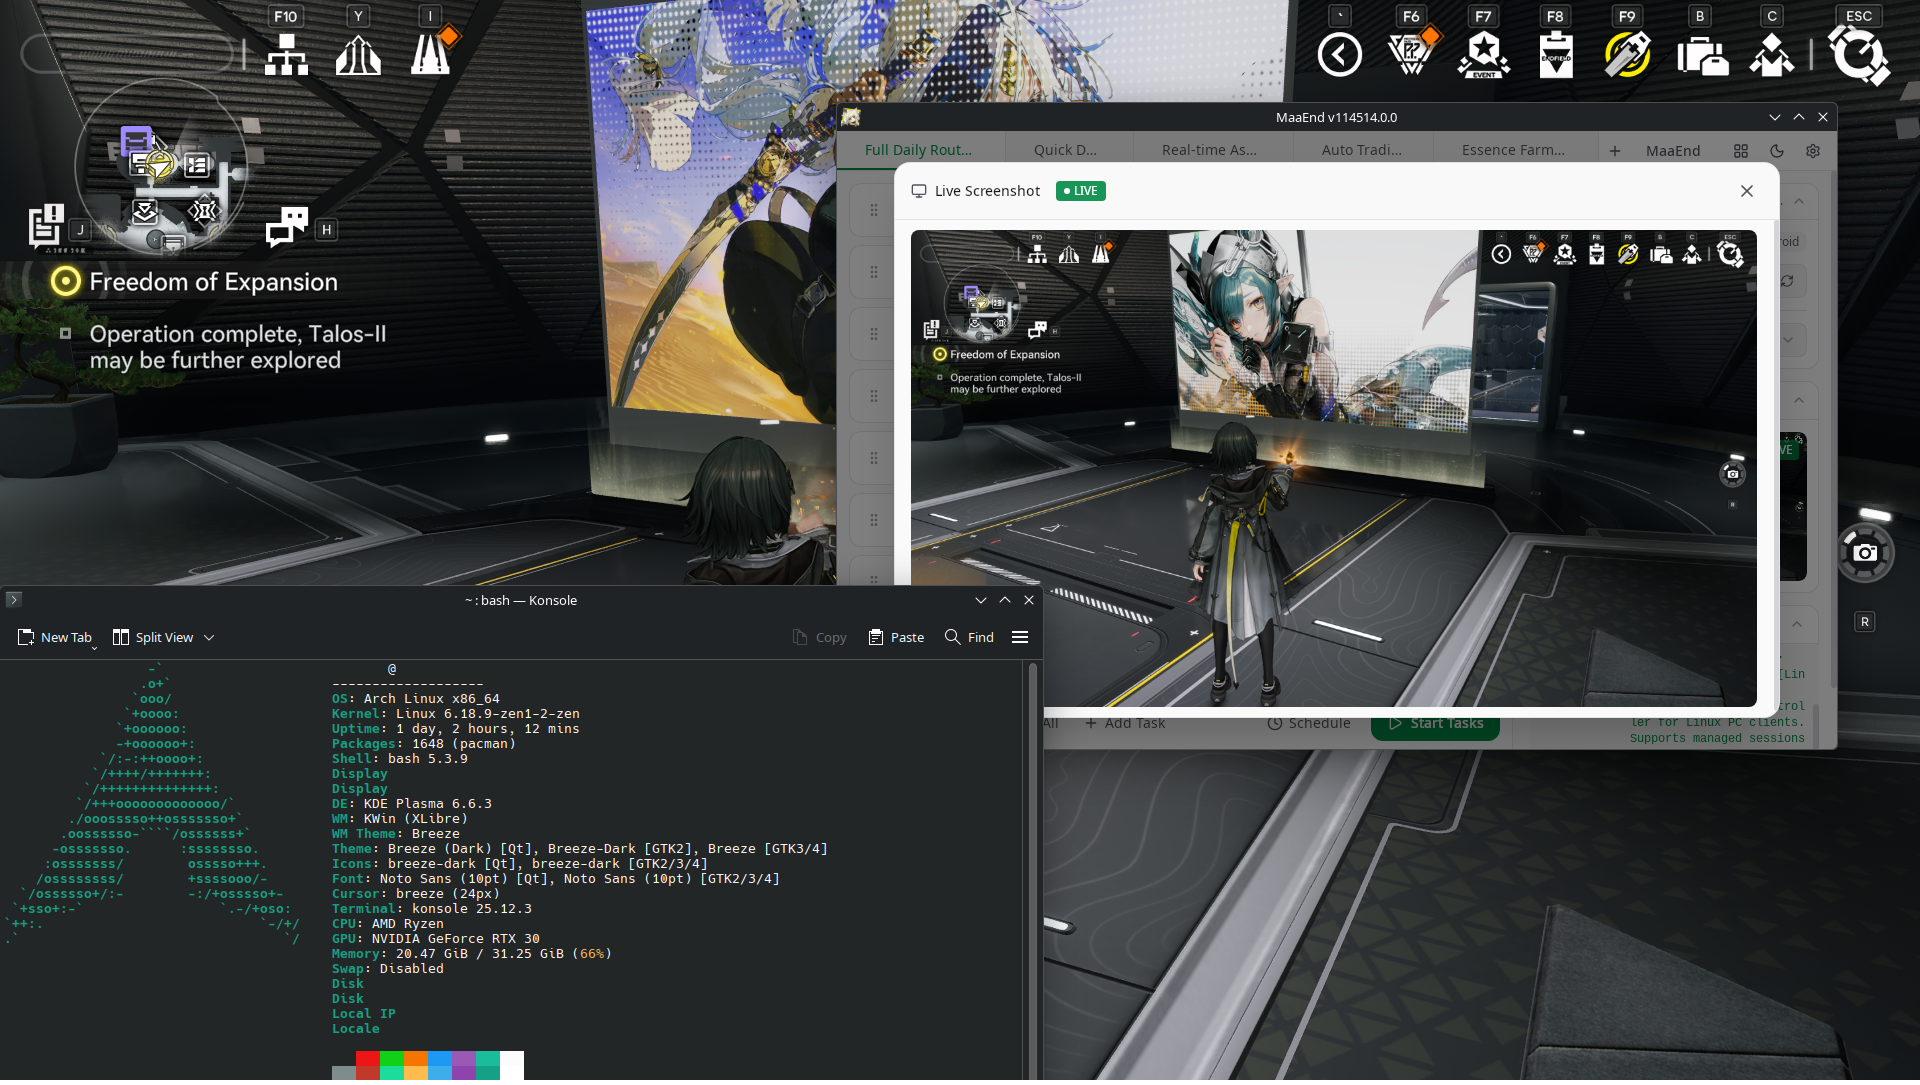Image resolution: width=1920 pixels, height=1085 pixels.
Task: Click New Tab in Konsole
Action: (x=55, y=637)
